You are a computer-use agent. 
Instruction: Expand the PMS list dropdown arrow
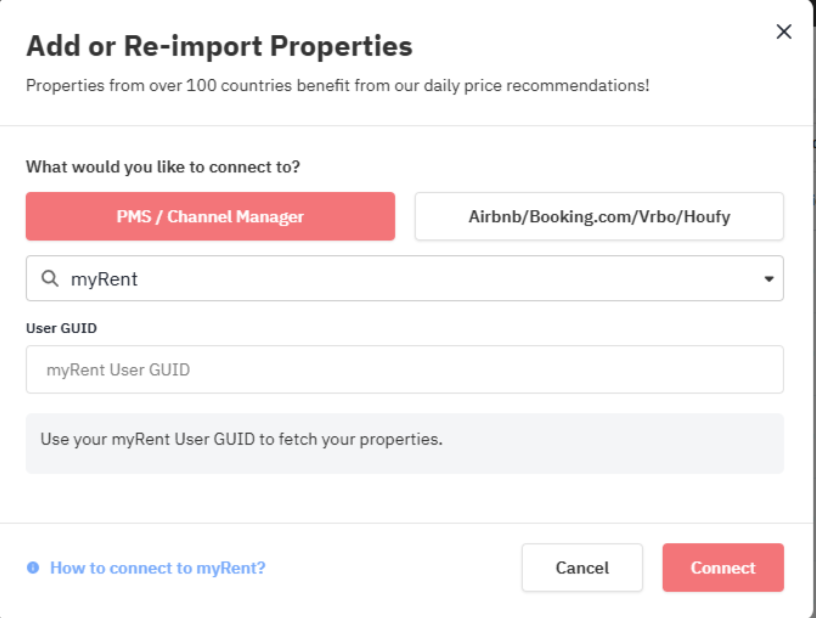point(769,279)
